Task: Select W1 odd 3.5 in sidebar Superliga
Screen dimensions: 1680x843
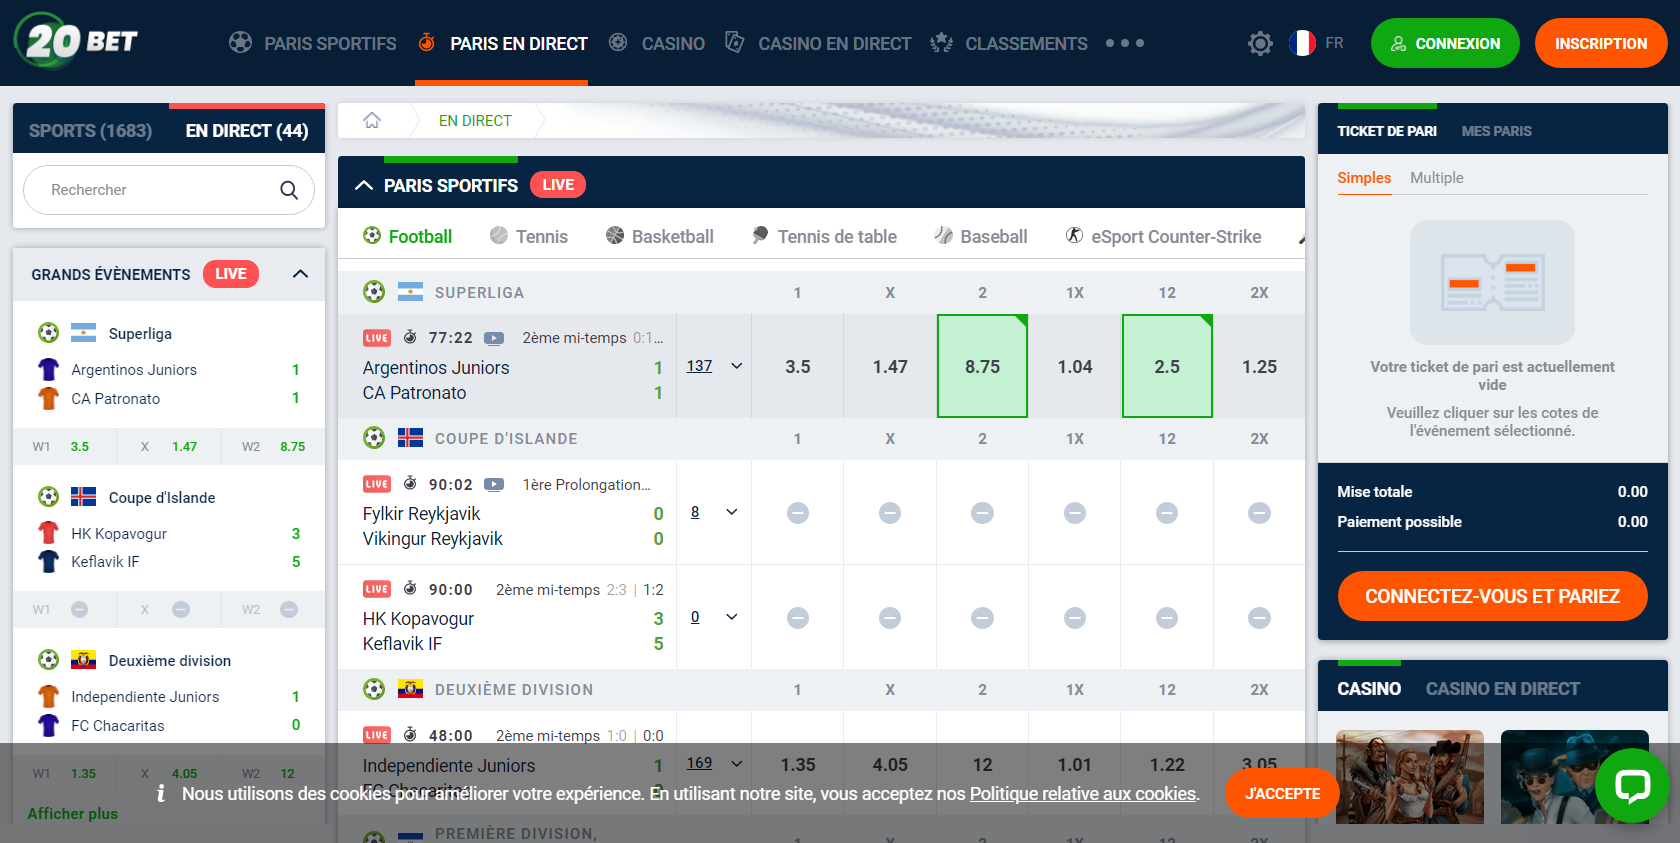Action: pyautogui.click(x=64, y=446)
